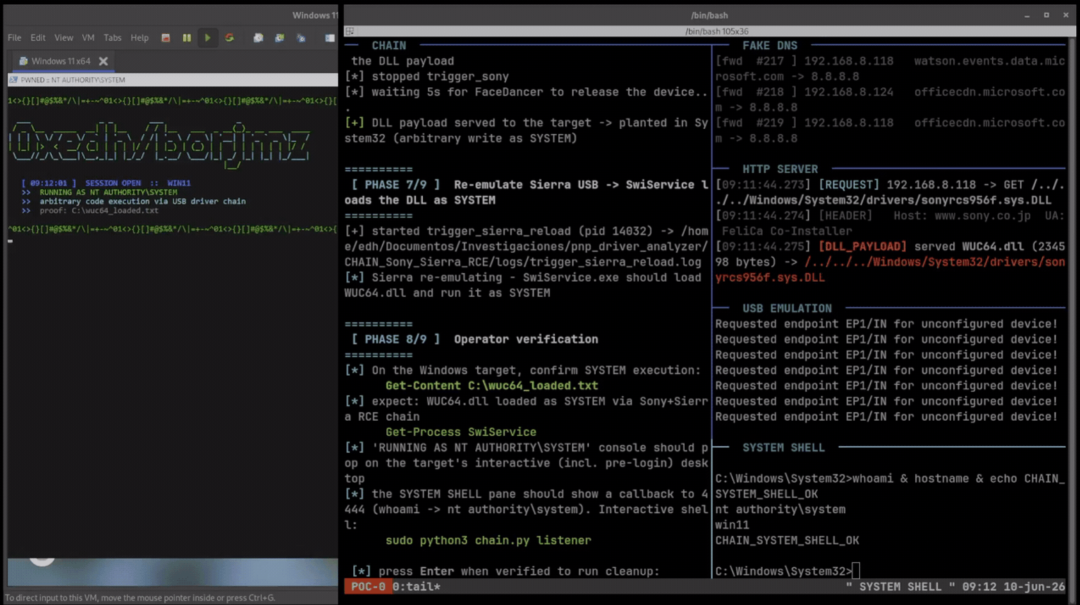Click the 'fwd #217' DNS entry
1080x605 pixels.
click(x=890, y=69)
